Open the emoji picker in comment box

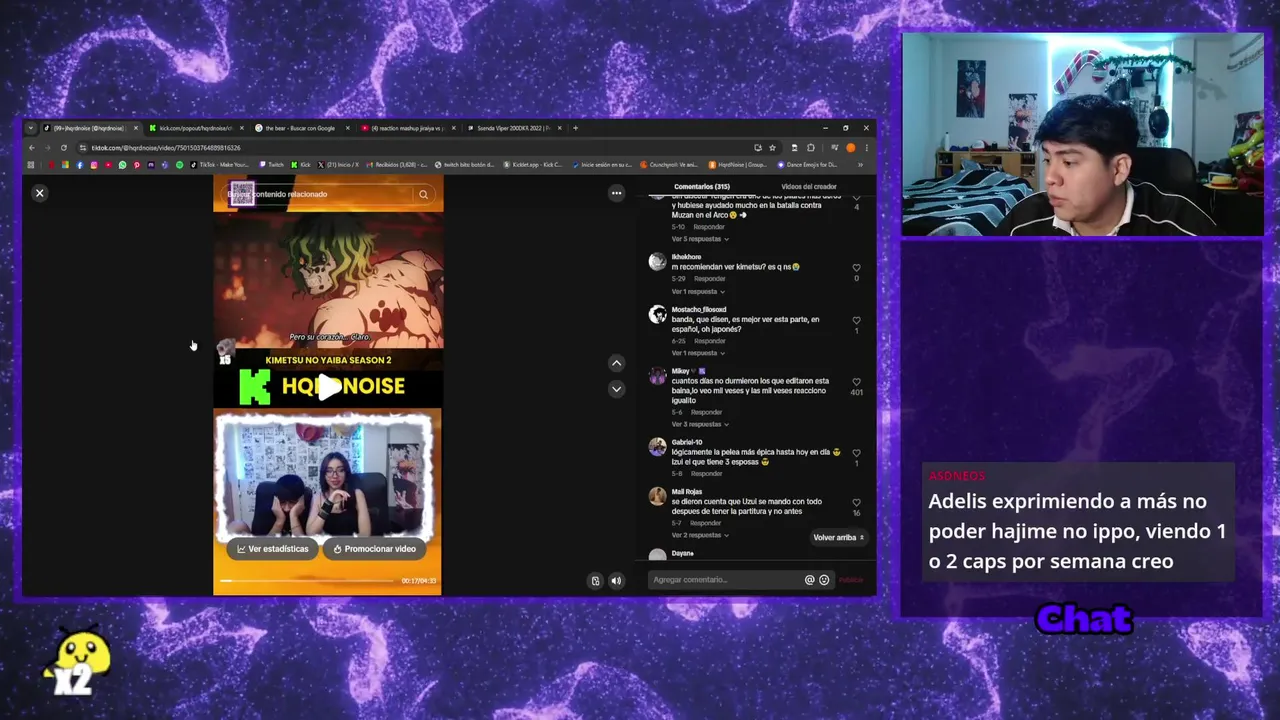tap(824, 580)
